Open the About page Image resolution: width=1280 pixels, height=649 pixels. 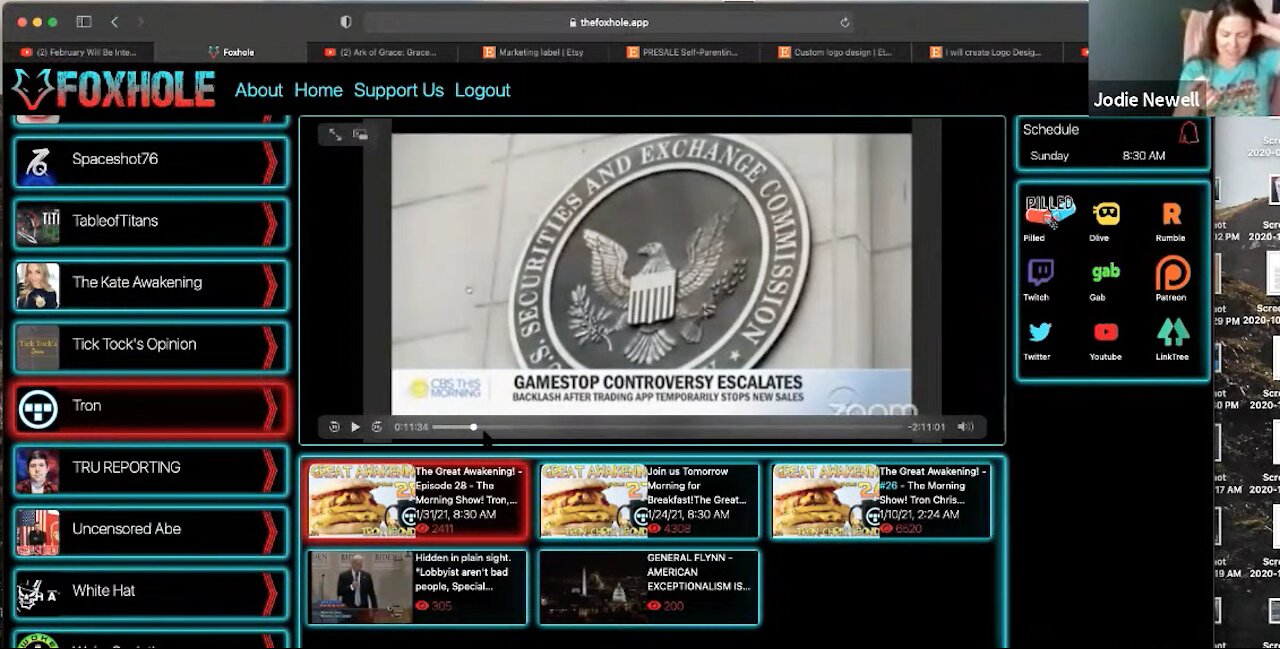pos(259,90)
